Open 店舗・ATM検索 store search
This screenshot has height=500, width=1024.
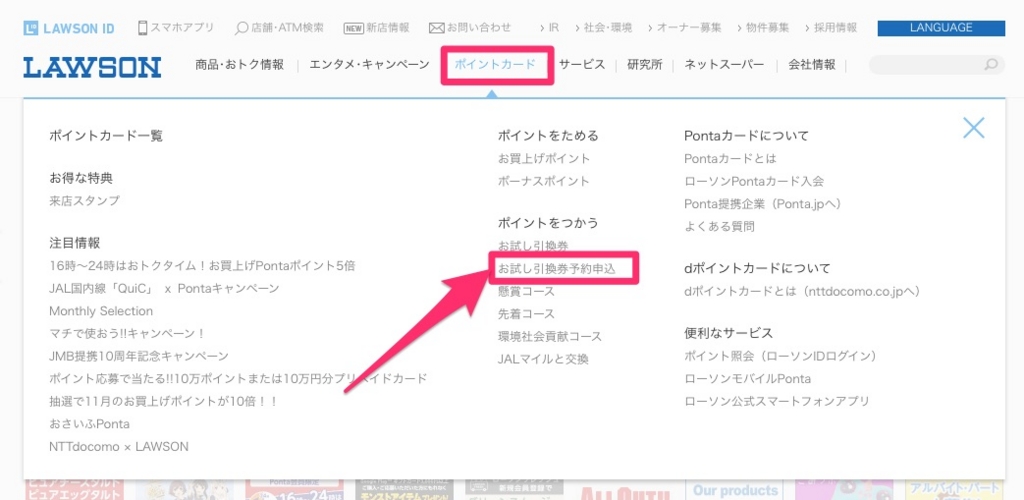[x=280, y=28]
